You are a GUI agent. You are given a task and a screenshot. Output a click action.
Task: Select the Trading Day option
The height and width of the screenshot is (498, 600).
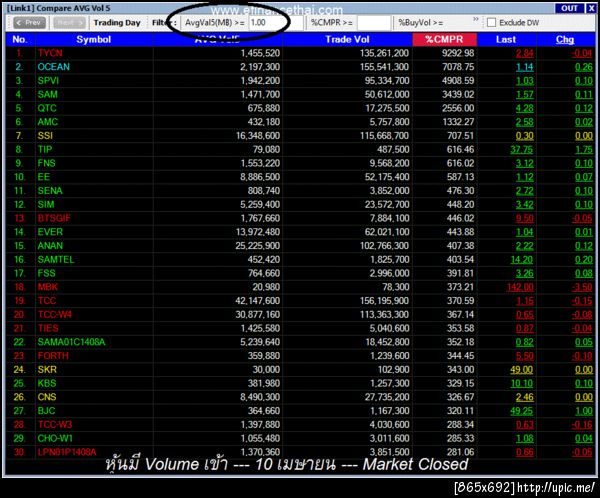[x=117, y=23]
